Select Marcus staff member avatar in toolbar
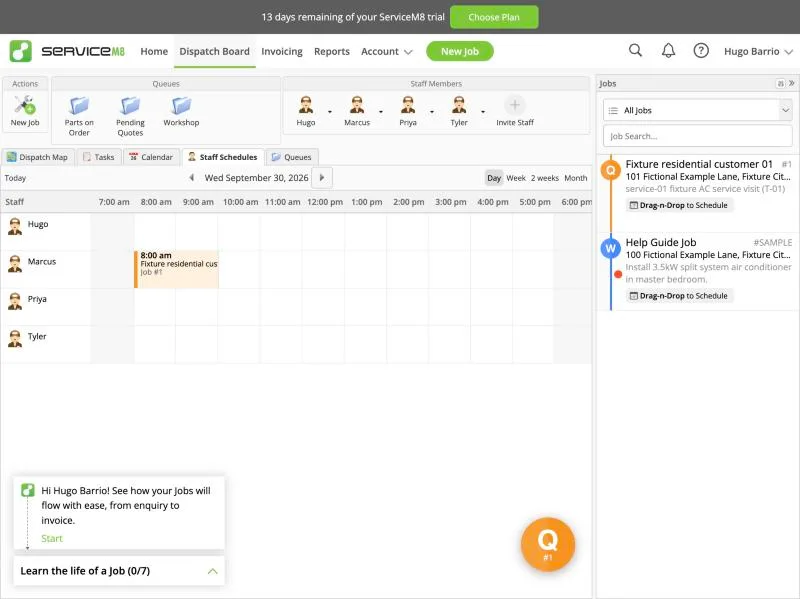The height and width of the screenshot is (599, 800). click(357, 105)
